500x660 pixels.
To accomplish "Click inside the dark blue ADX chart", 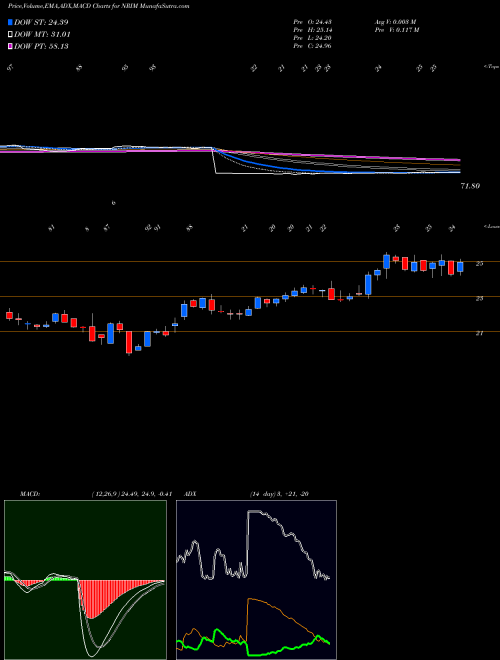I will (256, 580).
